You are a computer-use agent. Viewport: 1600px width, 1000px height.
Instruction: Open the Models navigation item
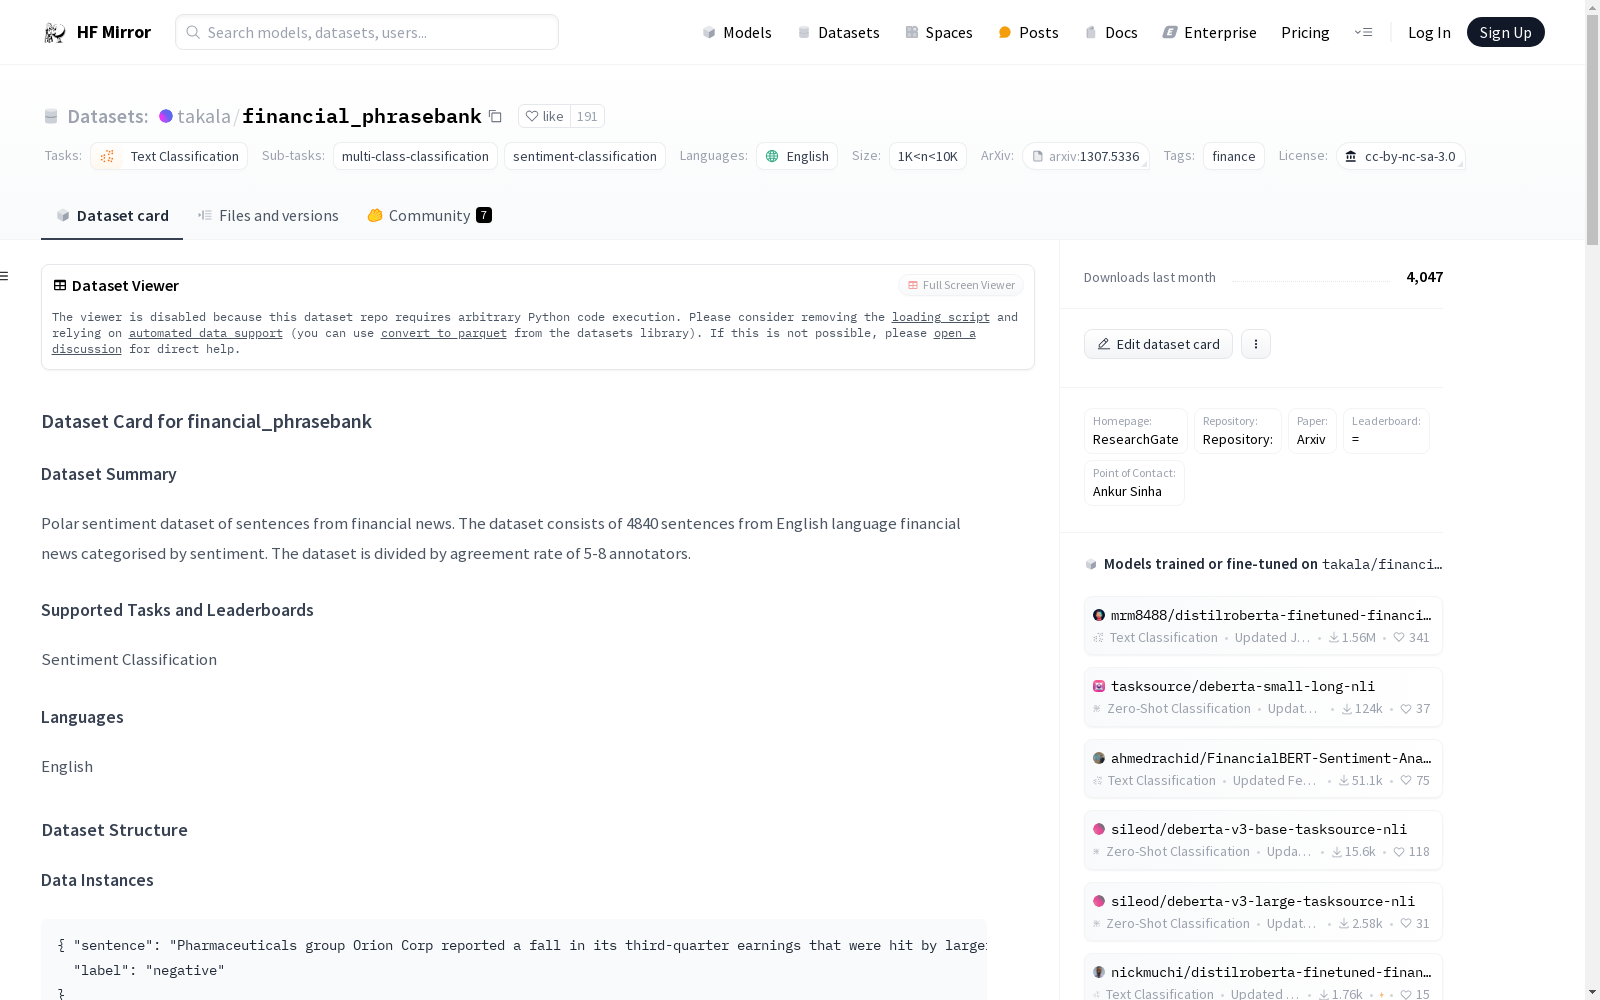click(737, 33)
